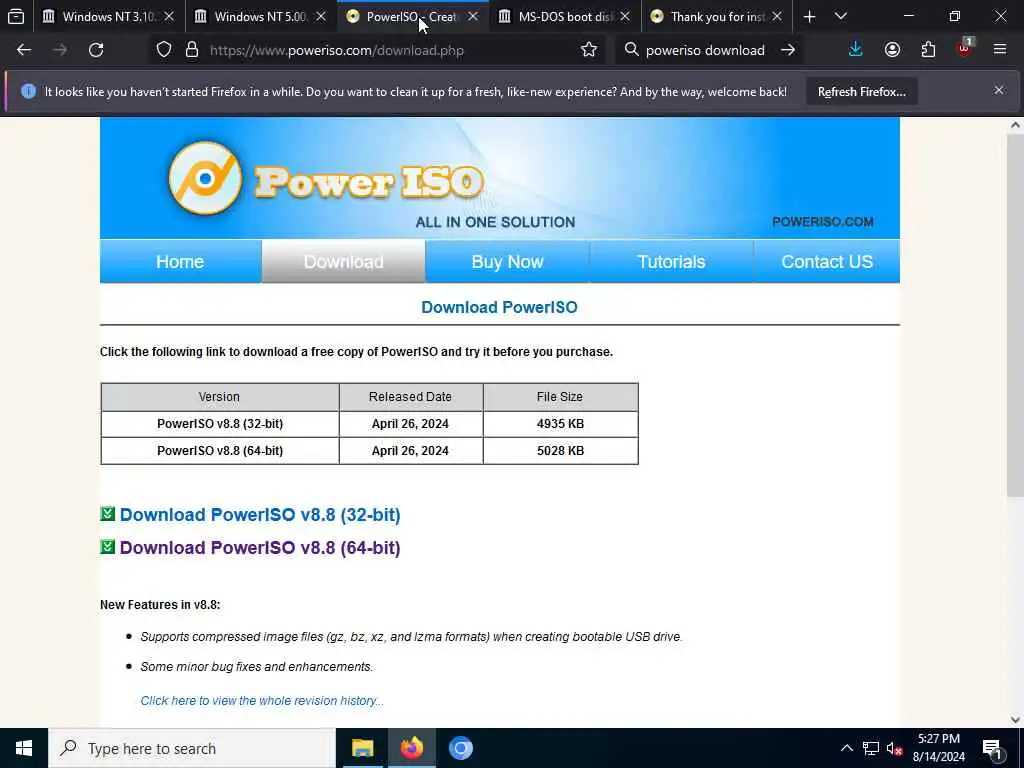Click the POWERISO.COM banner text

[823, 222]
